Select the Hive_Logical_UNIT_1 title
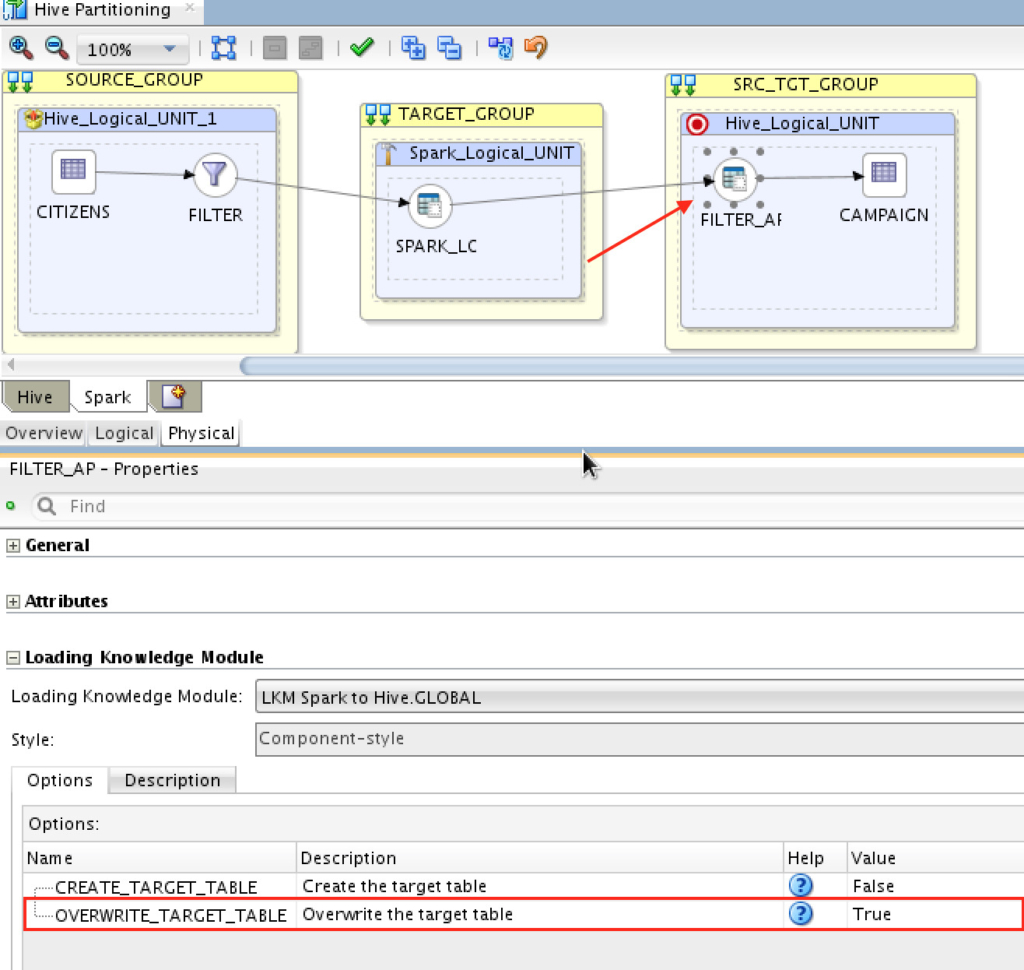Image resolution: width=1024 pixels, height=970 pixels. 130,118
